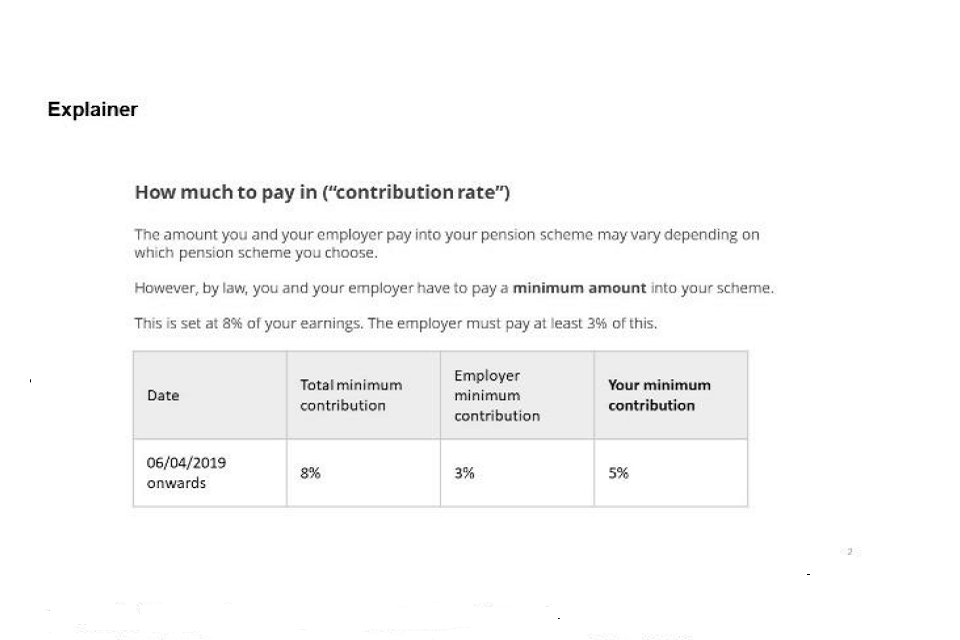Click the "06/04/2019" date in the table

point(186,463)
